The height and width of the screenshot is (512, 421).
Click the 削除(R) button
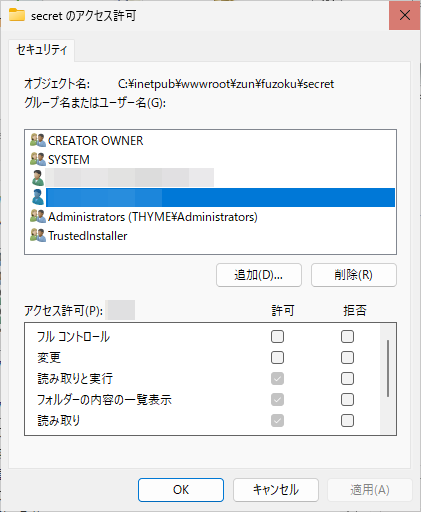click(x=354, y=275)
